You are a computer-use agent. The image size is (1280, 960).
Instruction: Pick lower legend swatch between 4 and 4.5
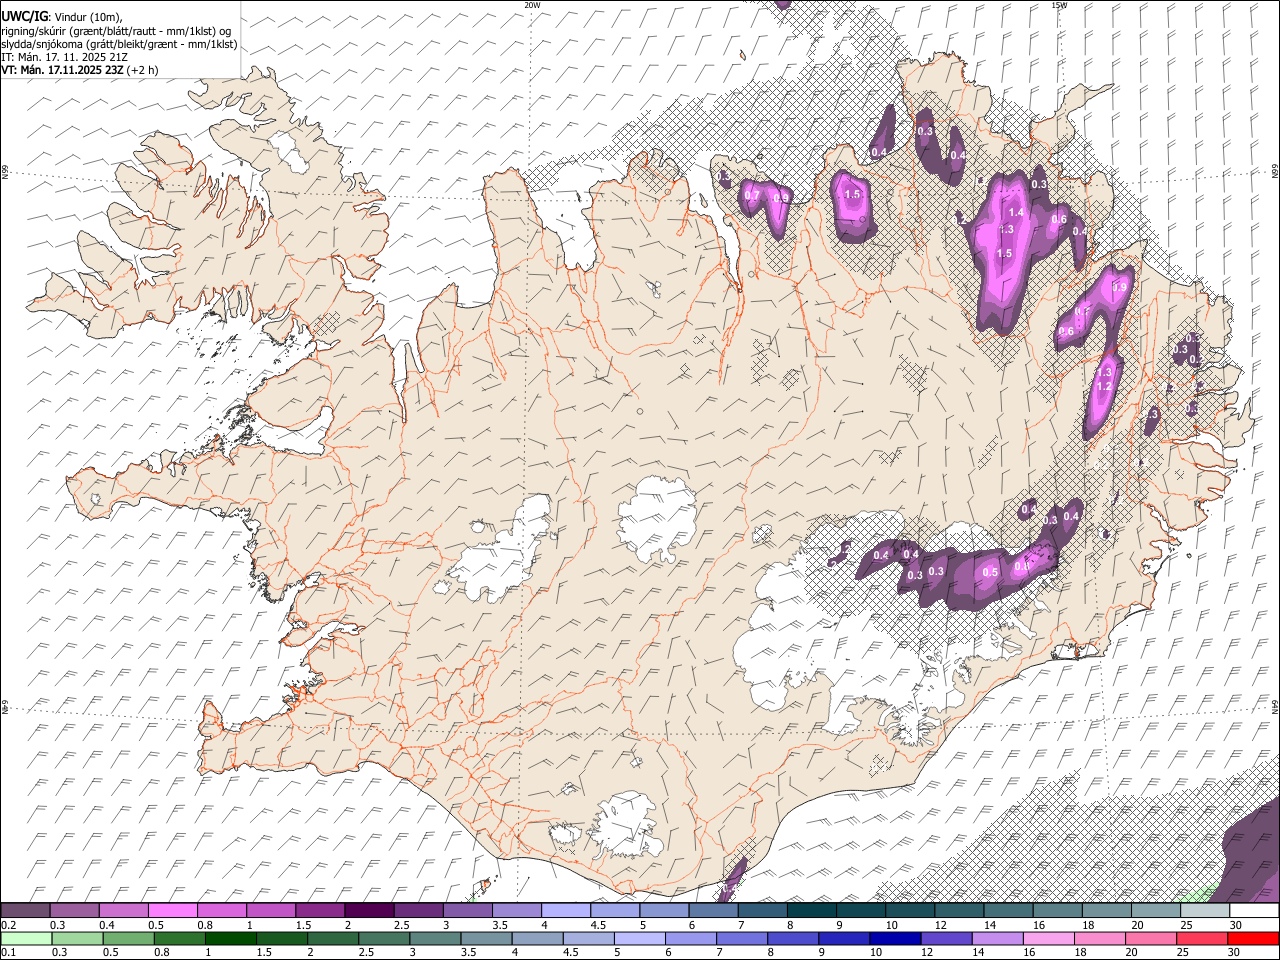(536, 938)
